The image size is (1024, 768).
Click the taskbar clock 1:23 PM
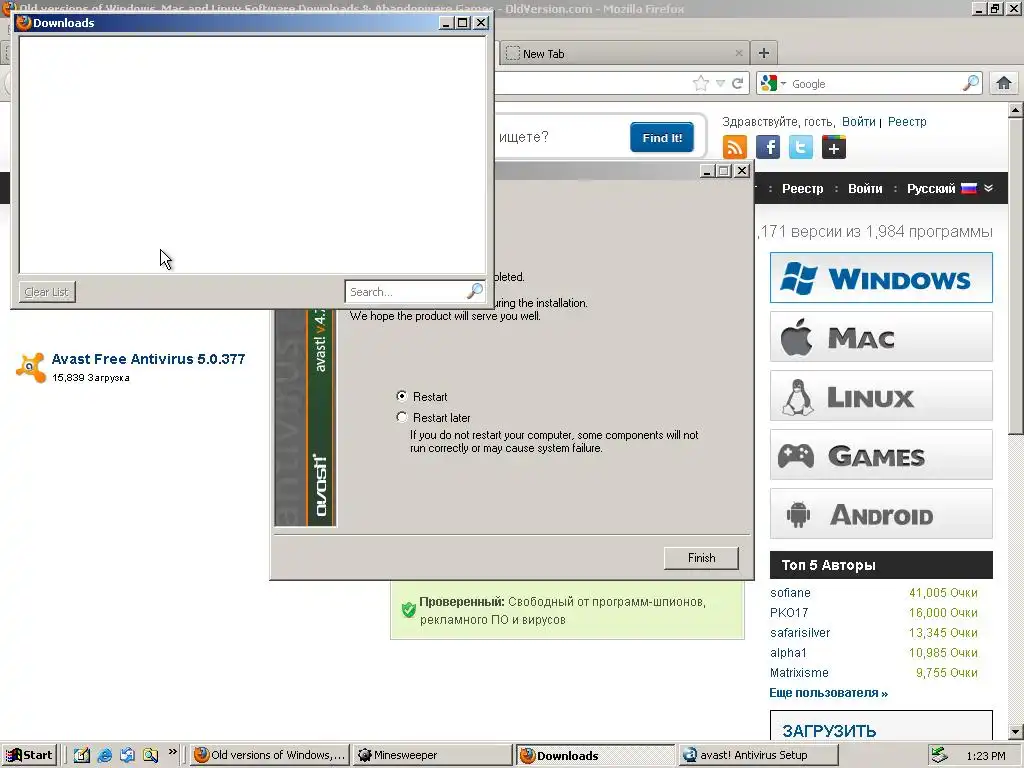click(986, 756)
